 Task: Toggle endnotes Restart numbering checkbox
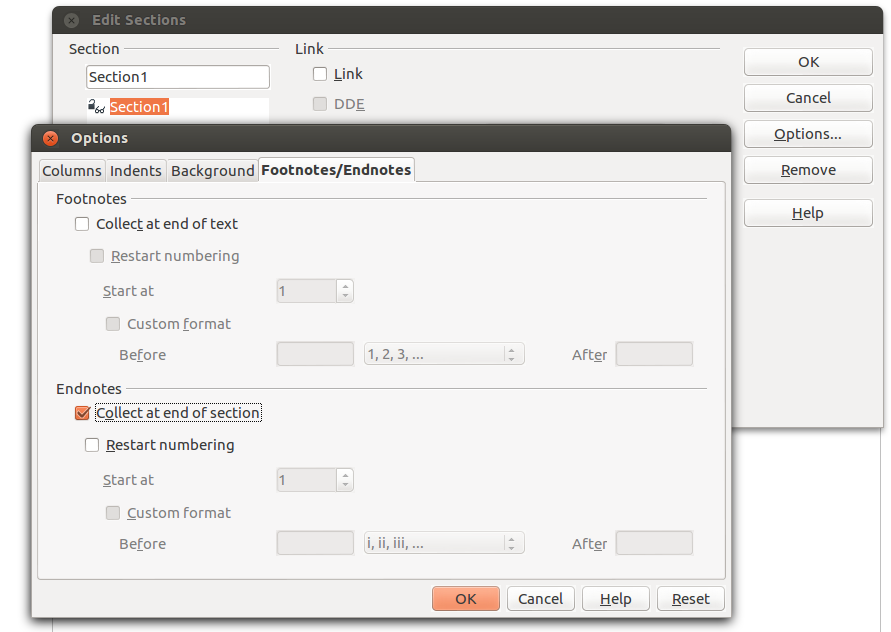93,445
